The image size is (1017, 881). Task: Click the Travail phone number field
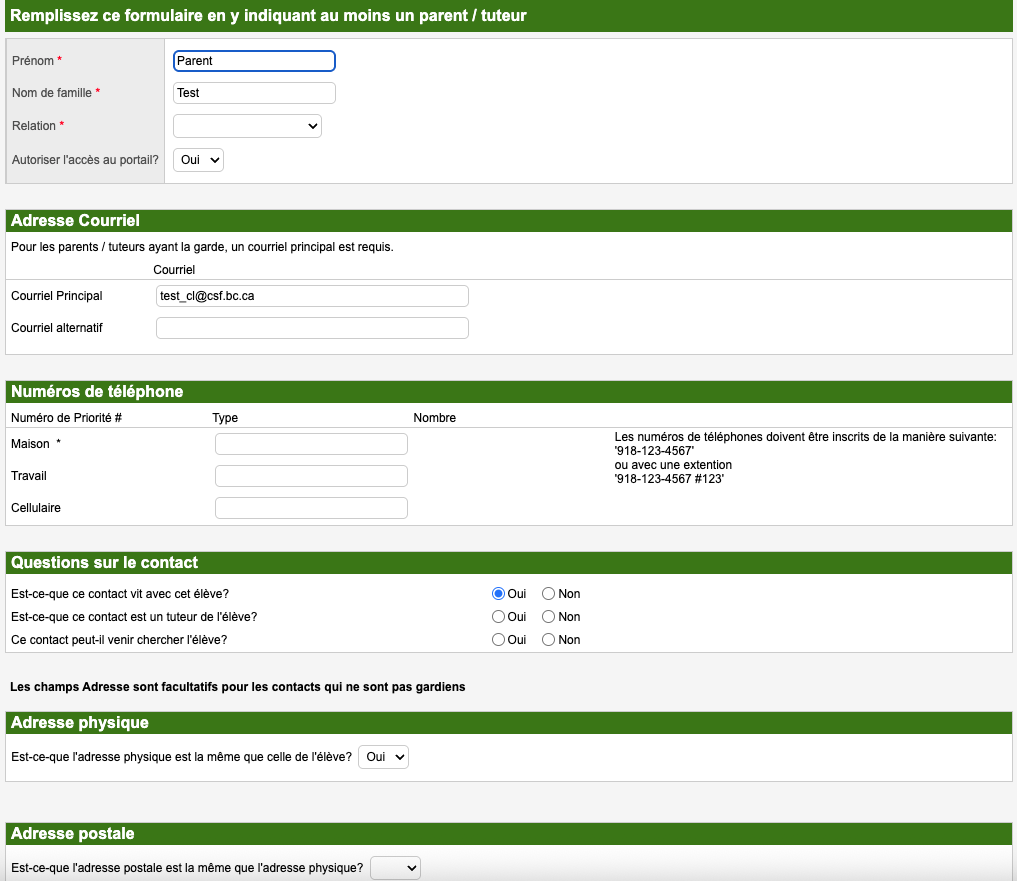(311, 476)
